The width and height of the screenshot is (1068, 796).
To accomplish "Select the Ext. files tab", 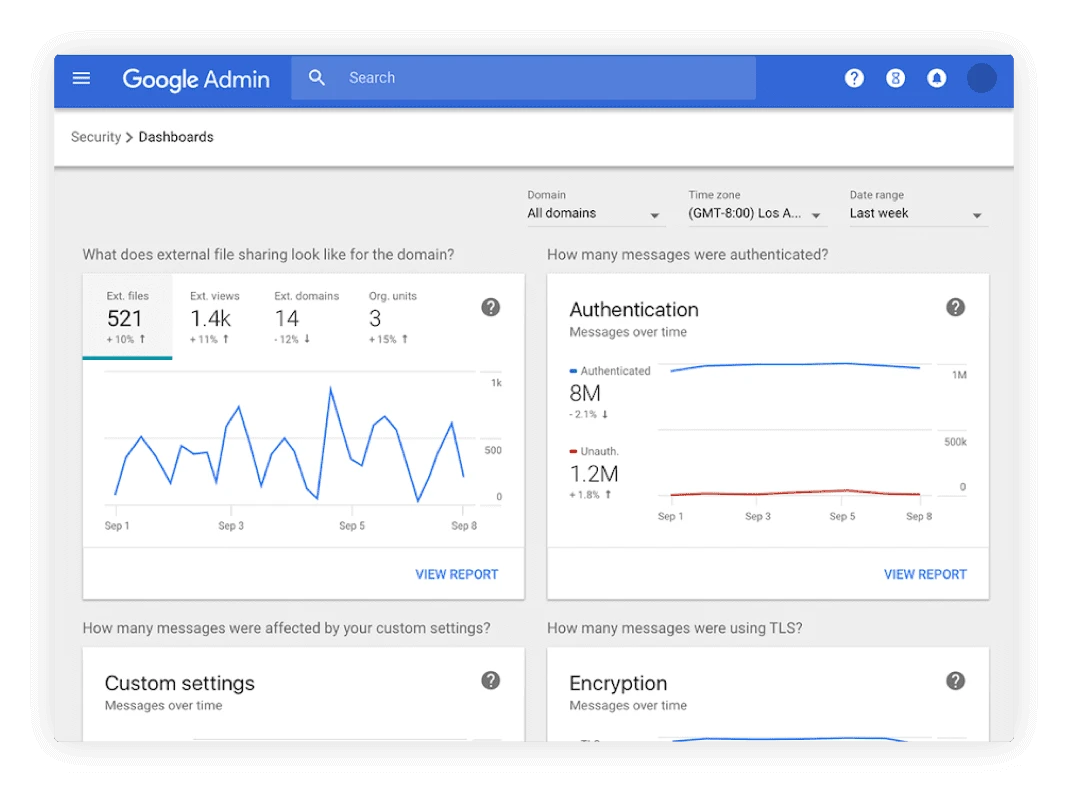I will click(127, 317).
